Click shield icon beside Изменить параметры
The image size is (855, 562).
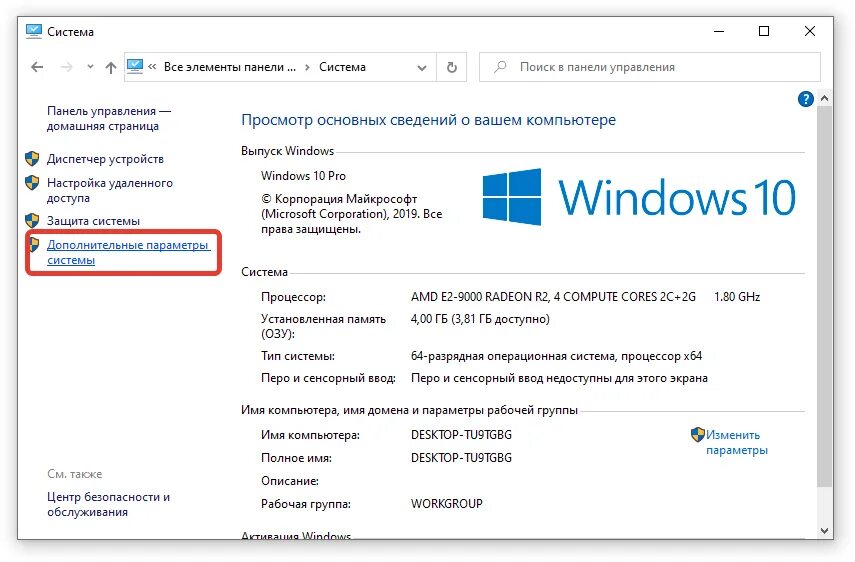coord(697,434)
